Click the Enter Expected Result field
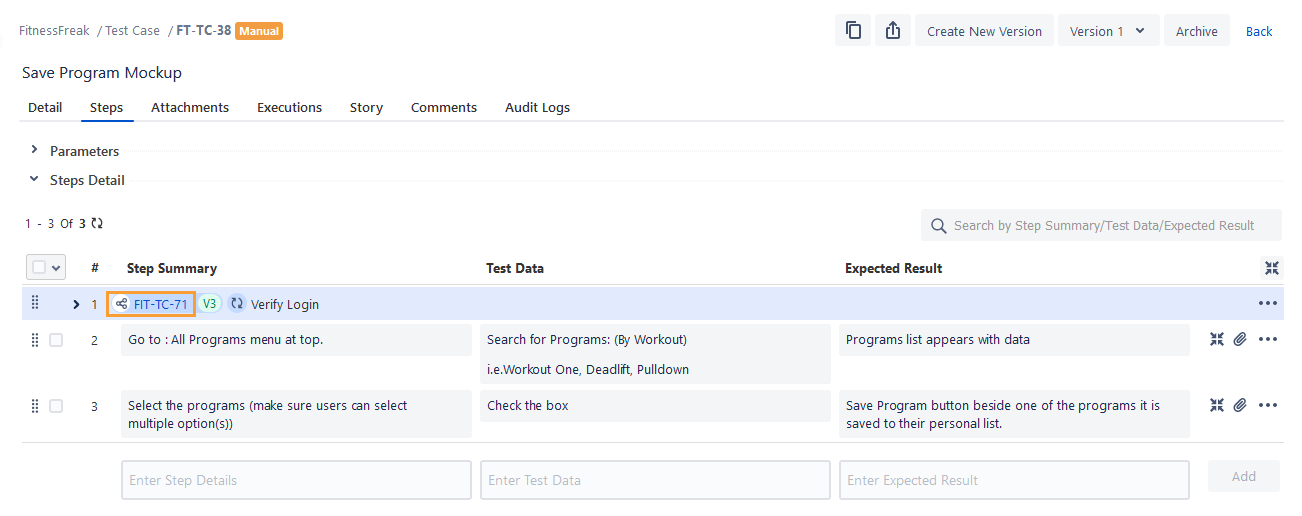The width and height of the screenshot is (1302, 516). click(1014, 480)
